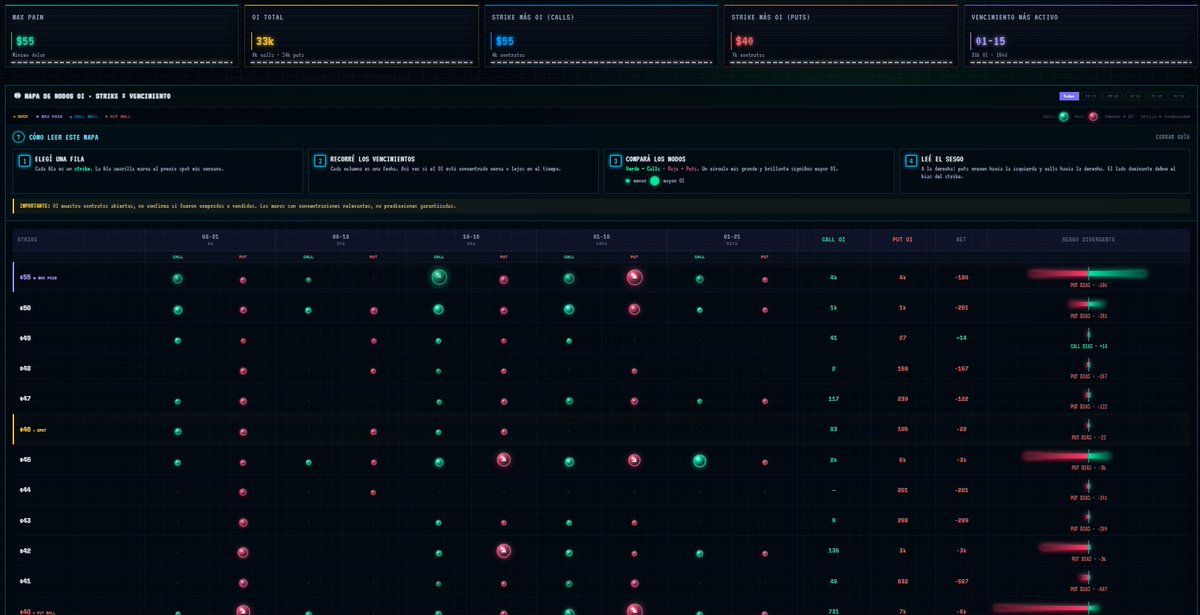Click step 2 box Recorré los vencimientos

453,171
